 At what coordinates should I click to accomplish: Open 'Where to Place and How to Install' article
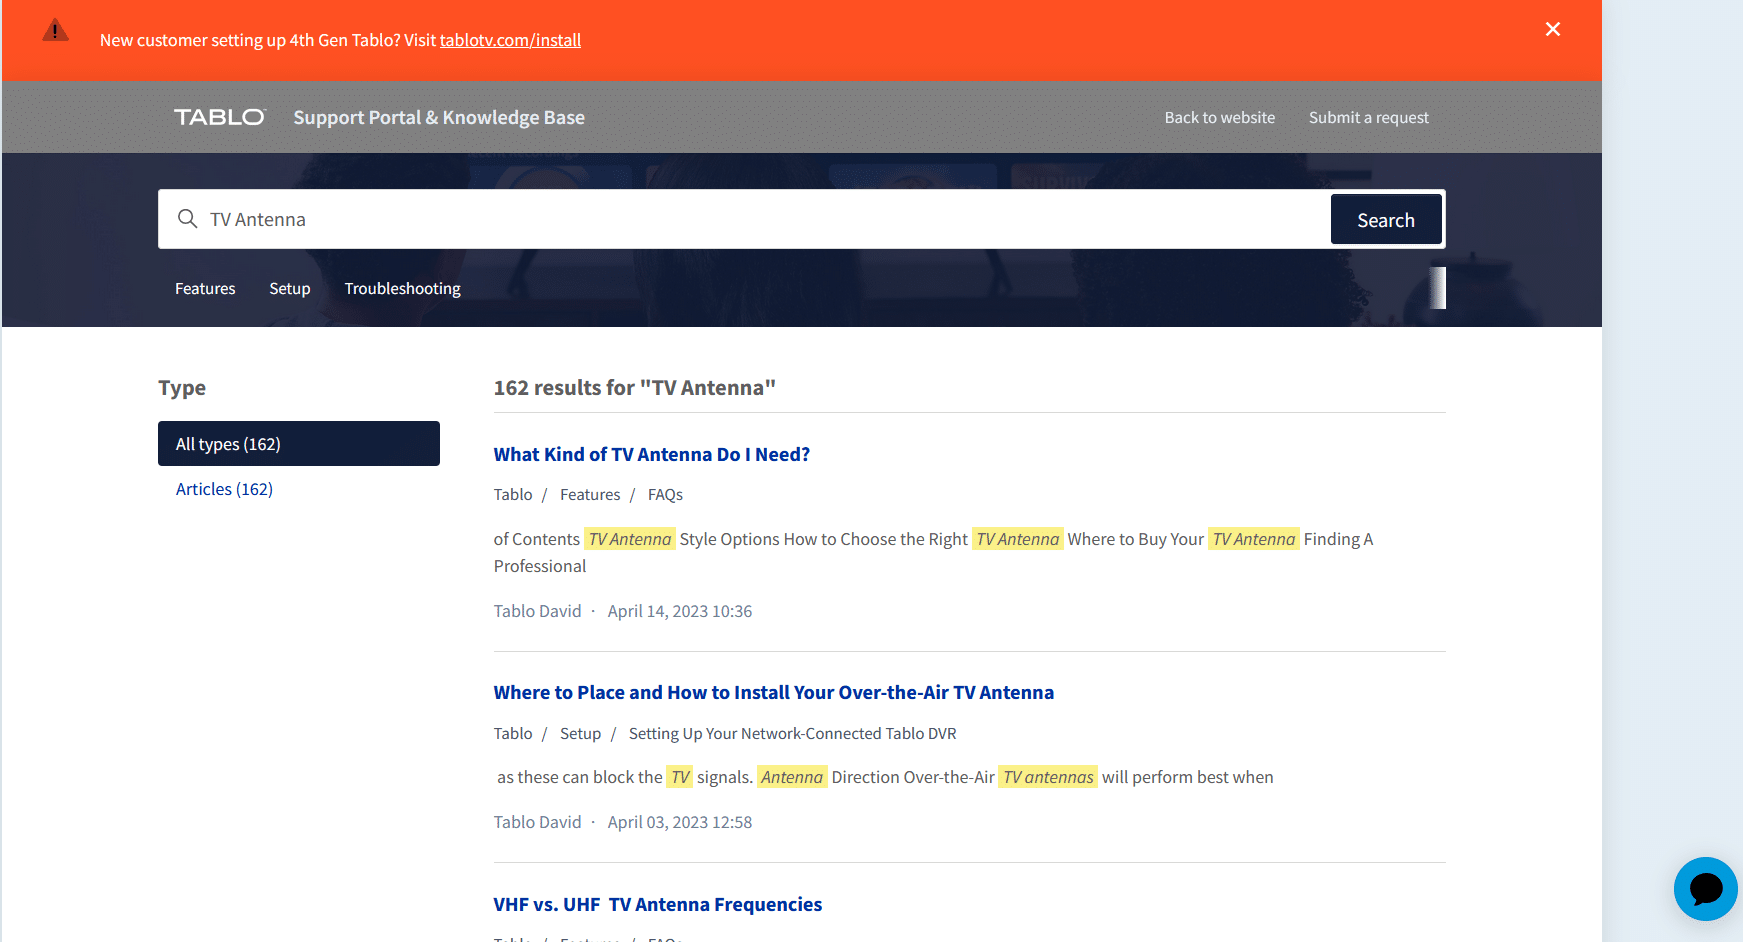[773, 692]
